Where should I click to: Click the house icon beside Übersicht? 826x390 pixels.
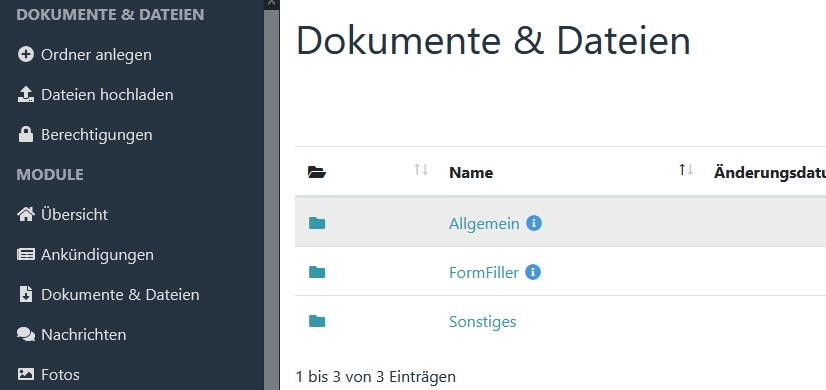click(x=25, y=214)
